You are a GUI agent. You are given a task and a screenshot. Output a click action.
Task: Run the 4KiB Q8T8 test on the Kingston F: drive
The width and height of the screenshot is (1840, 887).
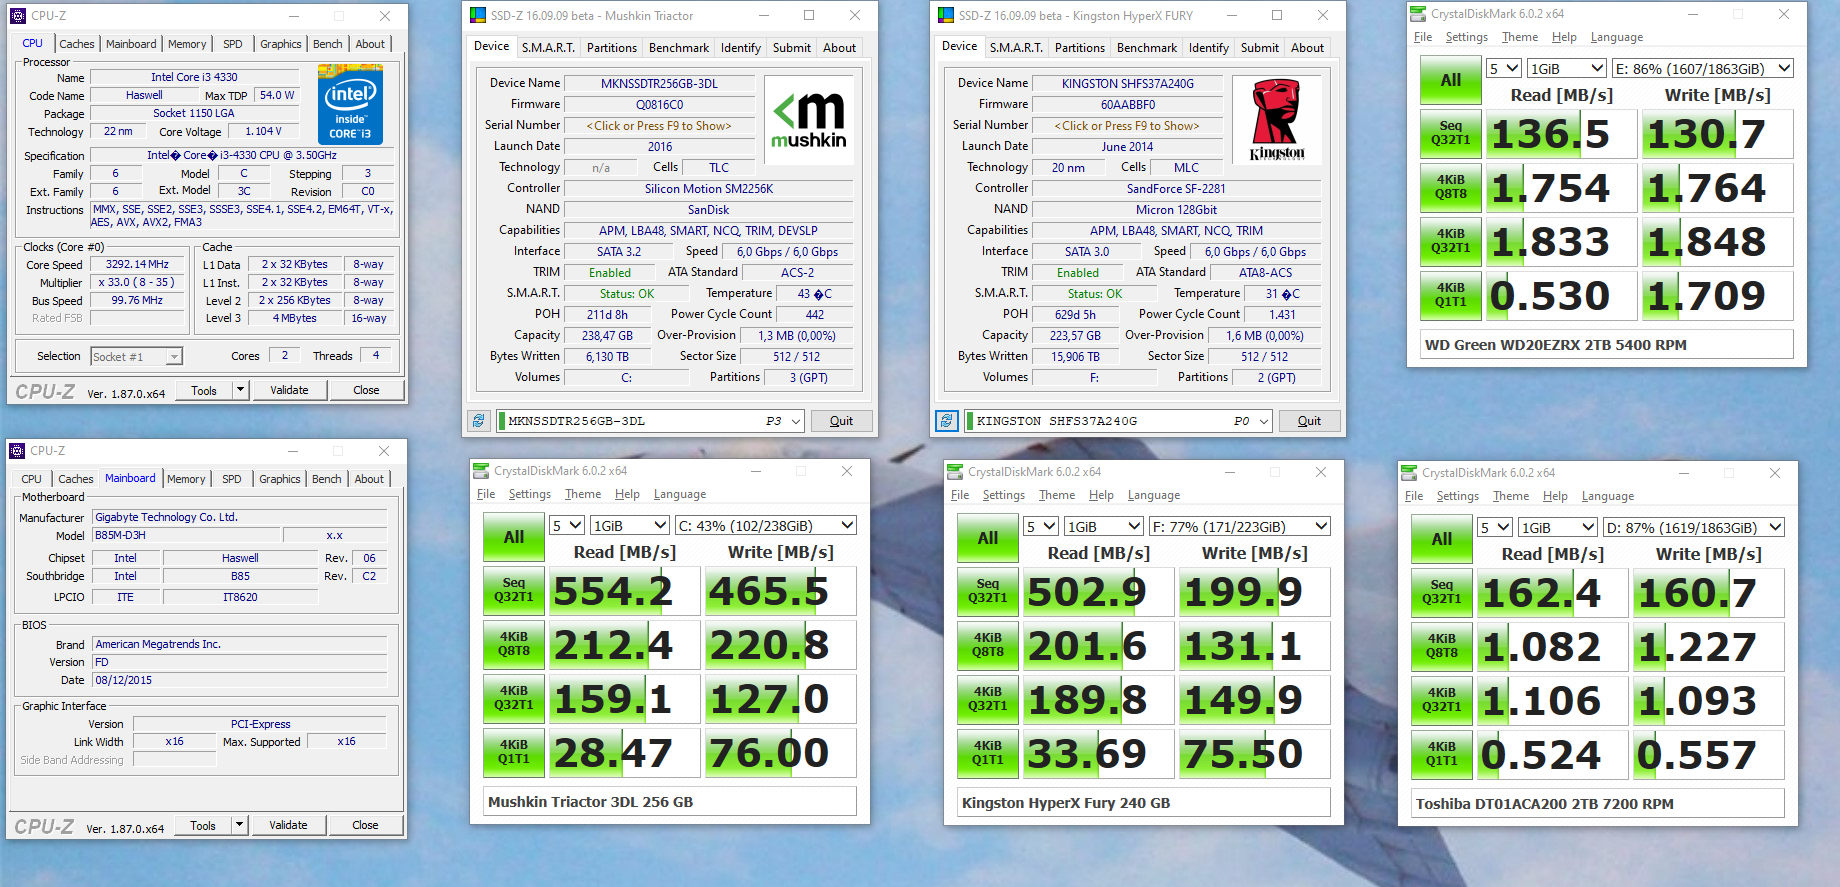[x=987, y=645]
